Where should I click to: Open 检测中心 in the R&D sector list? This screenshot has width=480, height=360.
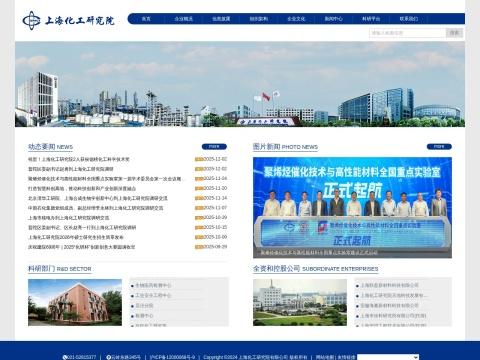(x=144, y=316)
